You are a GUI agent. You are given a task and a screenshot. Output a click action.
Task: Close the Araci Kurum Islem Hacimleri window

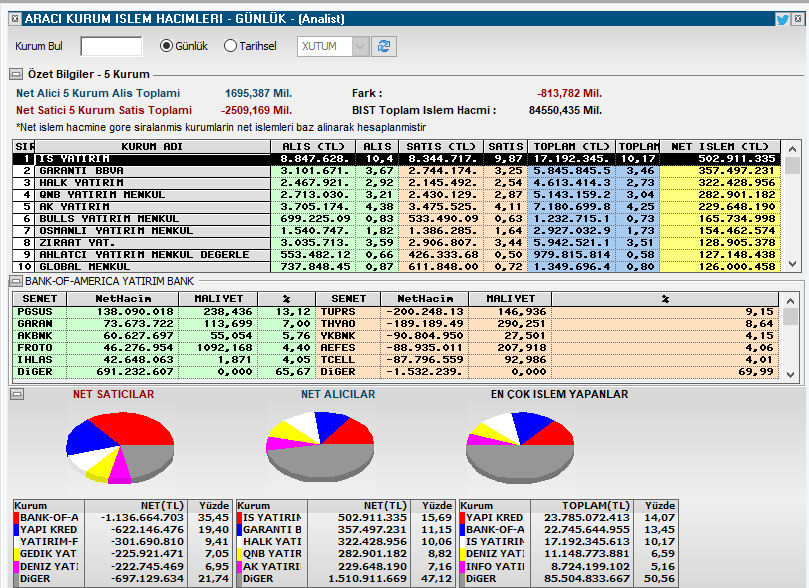[x=798, y=19]
